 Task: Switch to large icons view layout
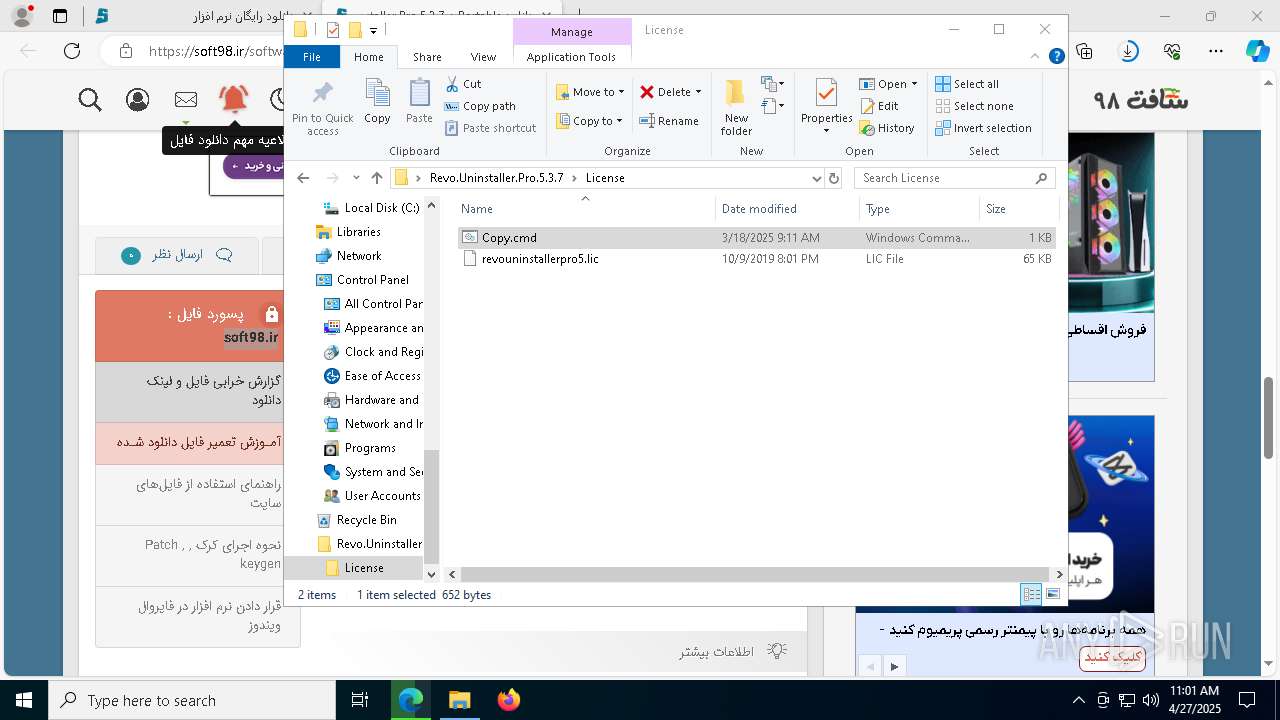pyautogui.click(x=1052, y=595)
